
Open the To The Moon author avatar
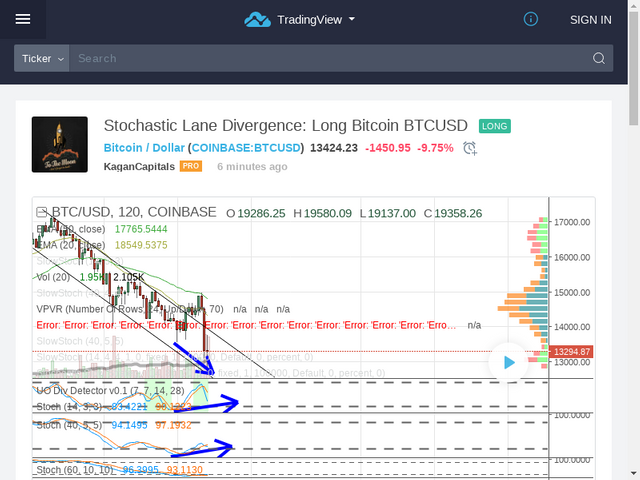click(60, 144)
